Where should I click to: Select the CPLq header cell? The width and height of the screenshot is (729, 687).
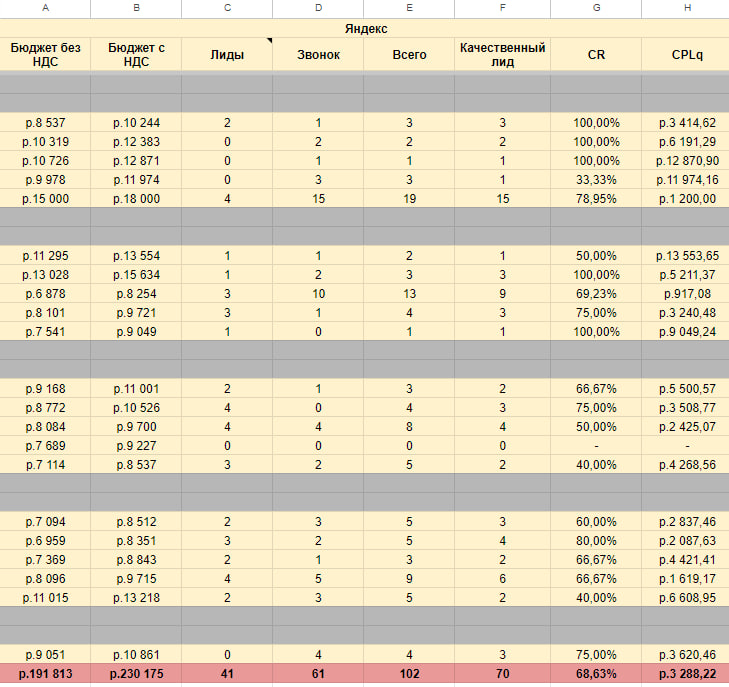coord(686,54)
